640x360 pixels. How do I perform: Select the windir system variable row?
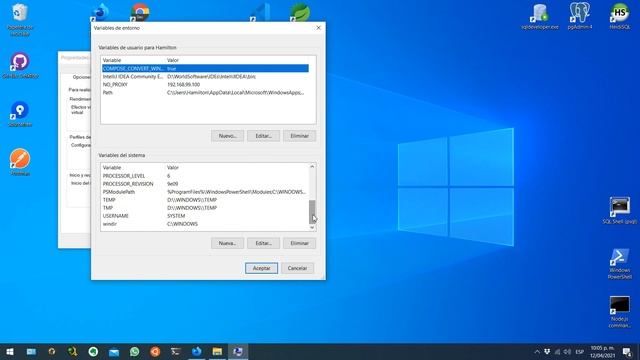tap(205, 224)
